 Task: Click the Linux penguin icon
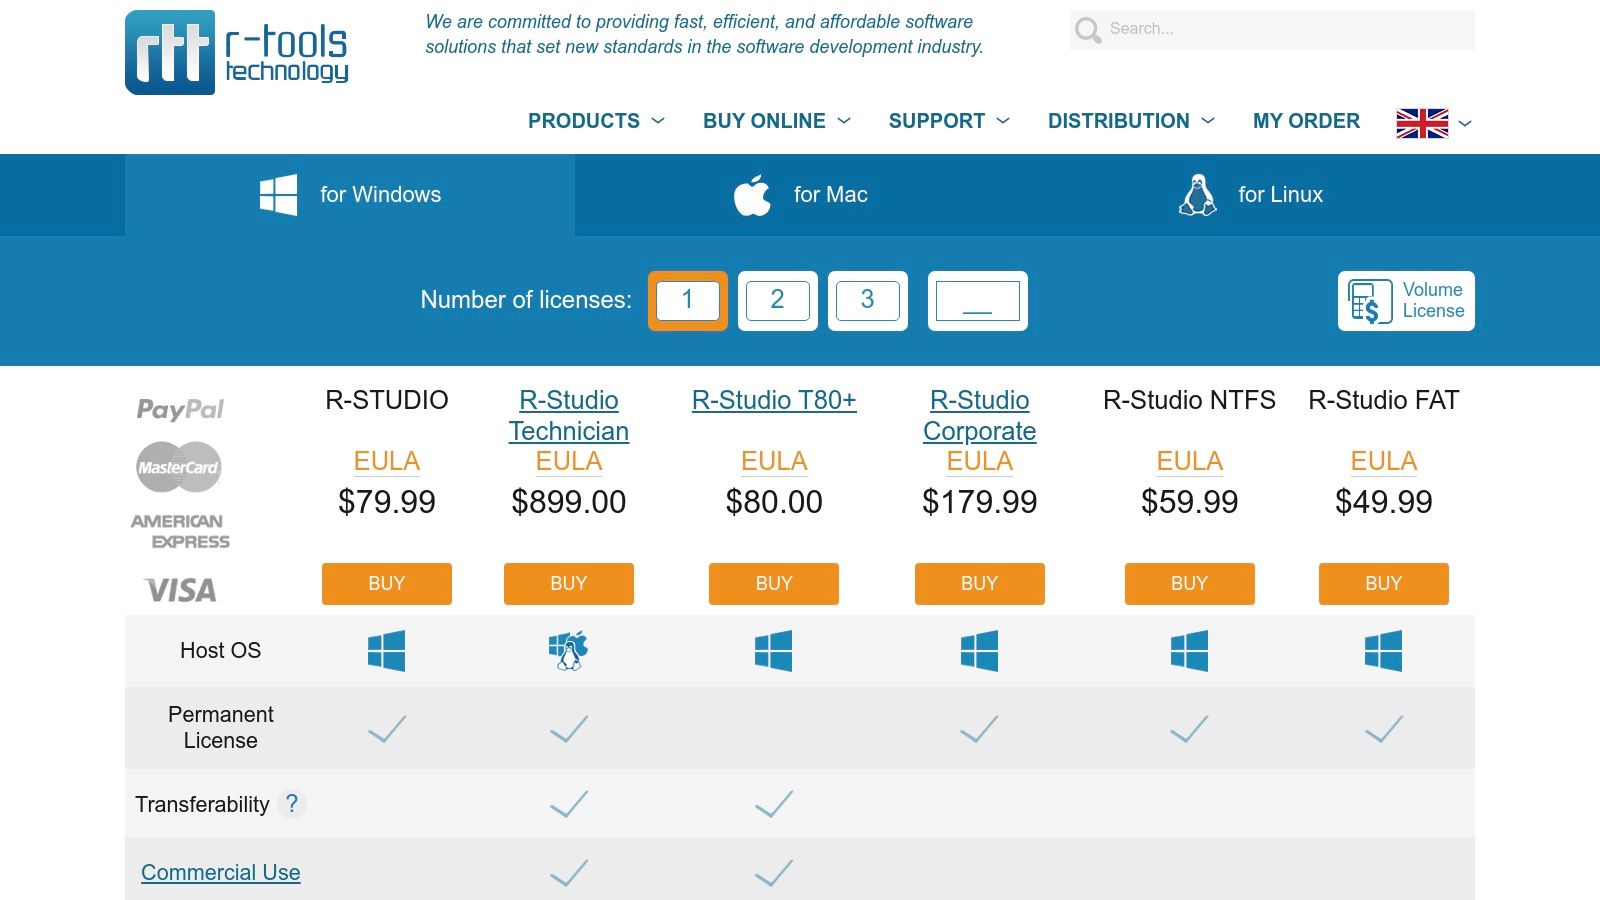tap(1197, 195)
